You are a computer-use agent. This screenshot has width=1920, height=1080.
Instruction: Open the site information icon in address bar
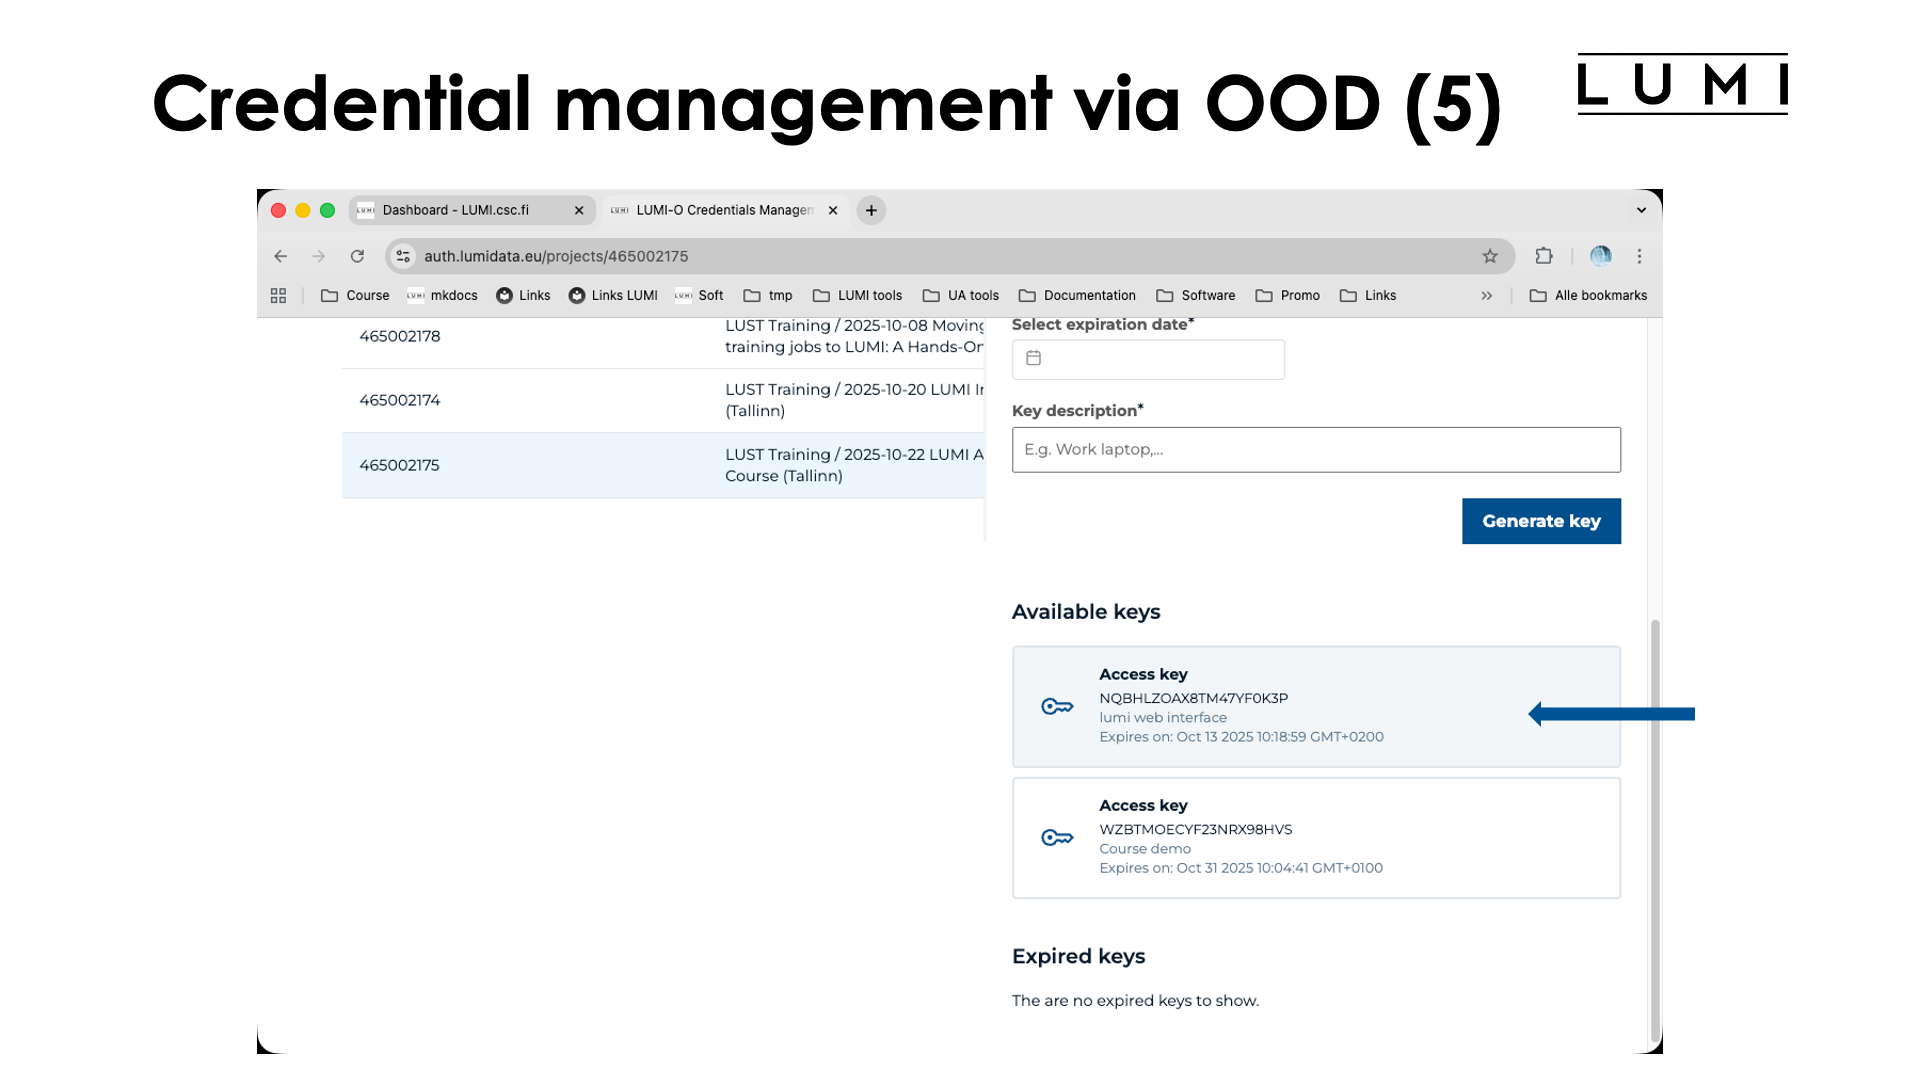tap(402, 256)
